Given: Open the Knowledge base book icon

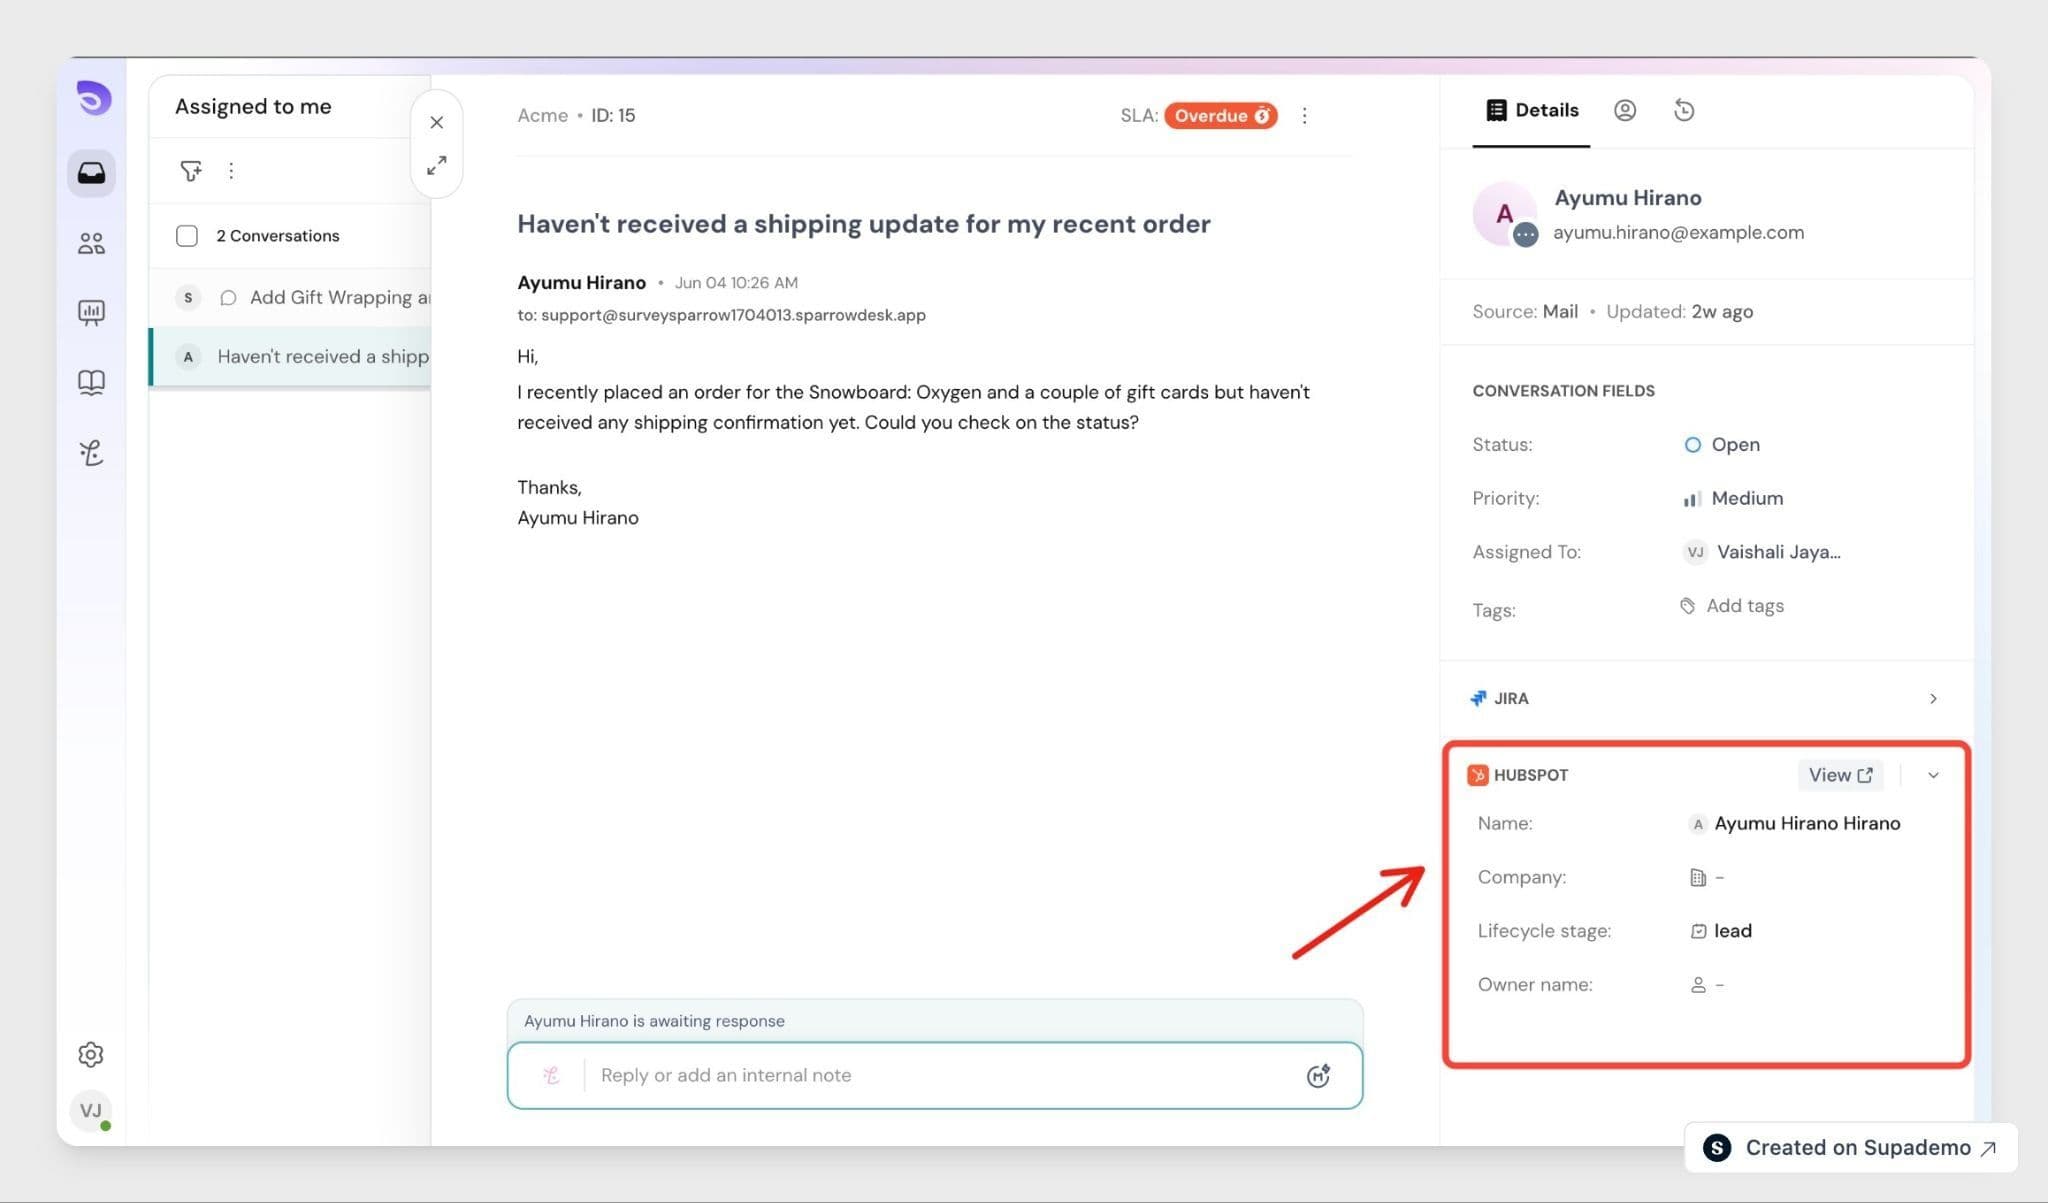Looking at the screenshot, I should pyautogui.click(x=91, y=382).
